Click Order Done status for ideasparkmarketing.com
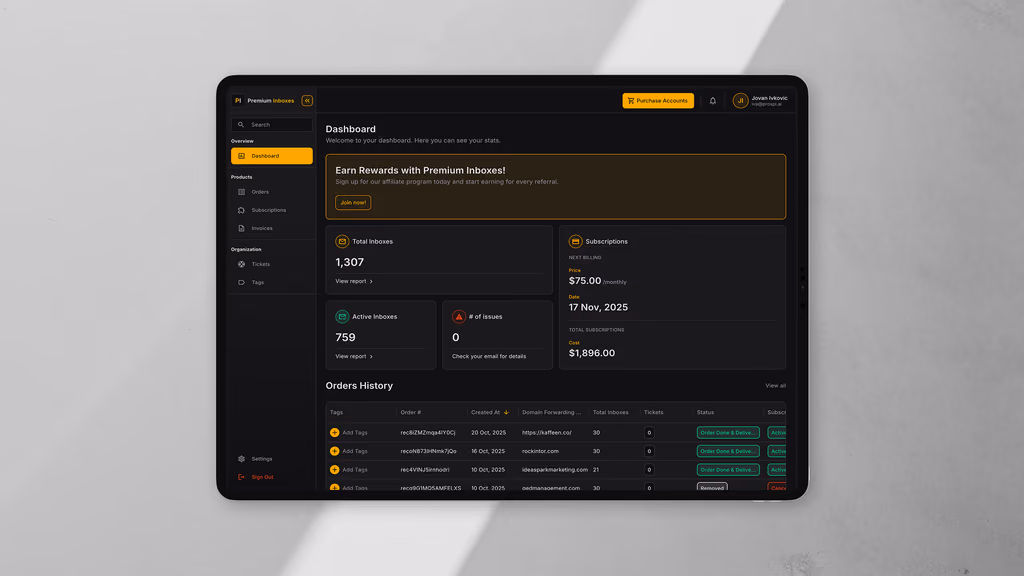The height and width of the screenshot is (576, 1024). pos(728,470)
